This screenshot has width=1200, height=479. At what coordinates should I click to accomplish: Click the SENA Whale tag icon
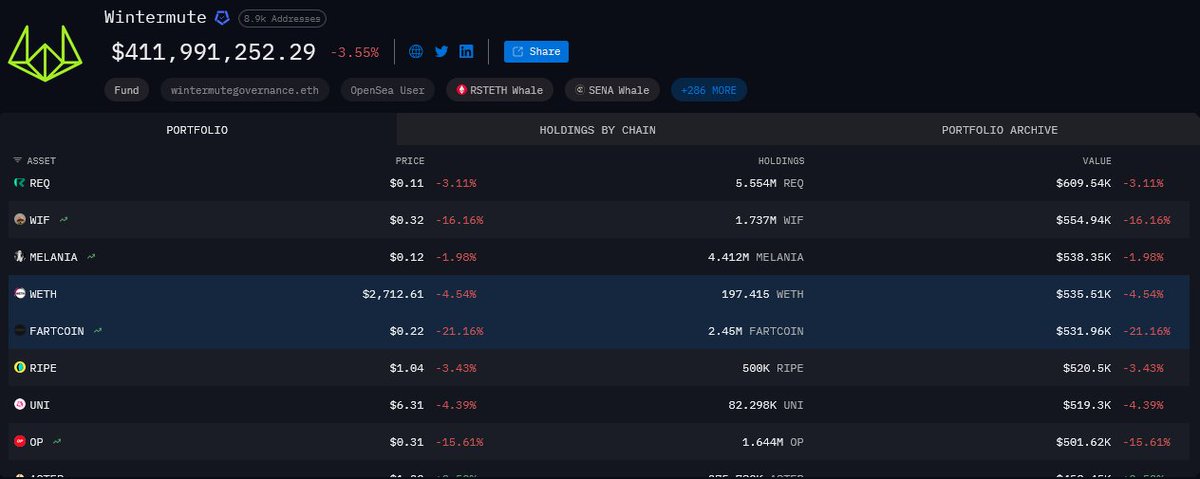tap(580, 90)
